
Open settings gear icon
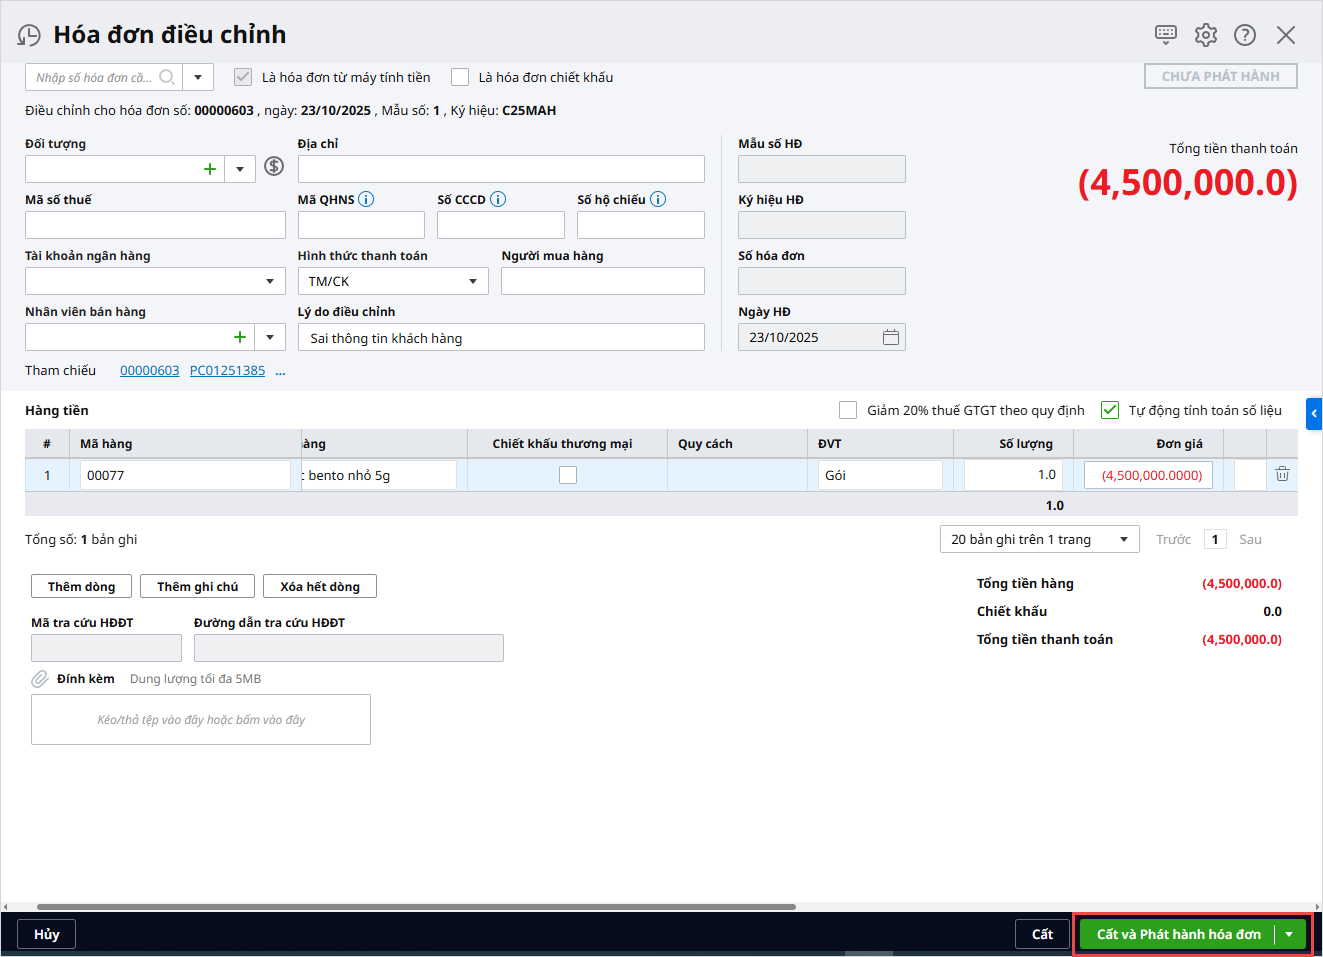pyautogui.click(x=1206, y=35)
